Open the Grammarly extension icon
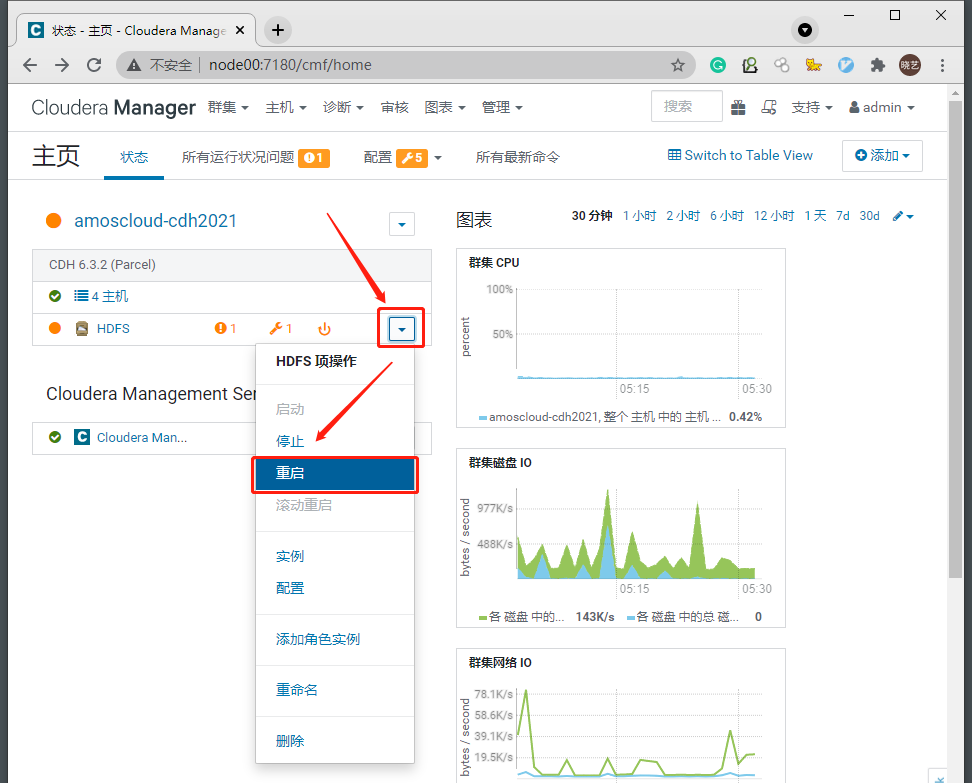The height and width of the screenshot is (783, 972). tap(718, 65)
